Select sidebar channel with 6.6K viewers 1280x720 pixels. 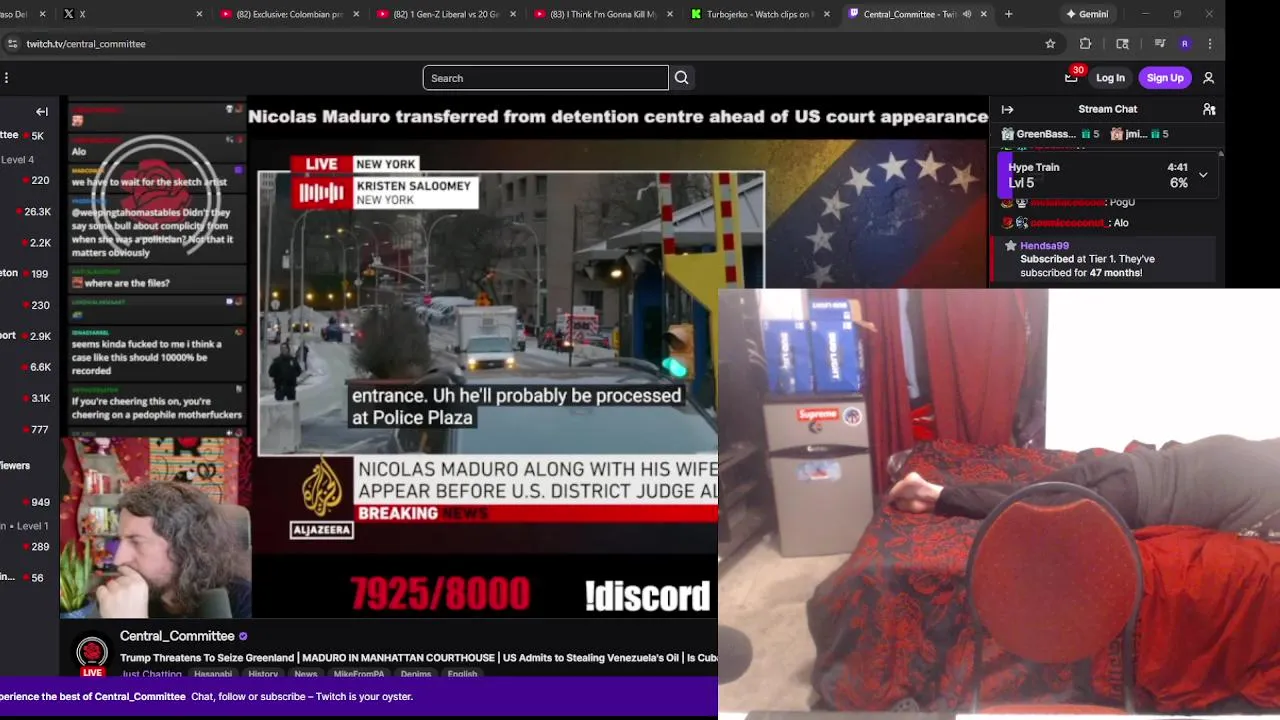tap(30, 367)
